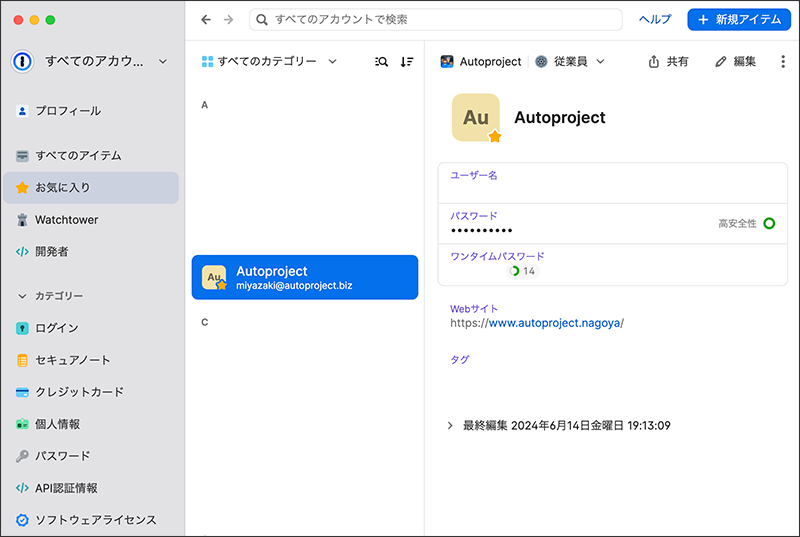Open the account switcher dropdown
The image size is (800, 537).
(92, 62)
